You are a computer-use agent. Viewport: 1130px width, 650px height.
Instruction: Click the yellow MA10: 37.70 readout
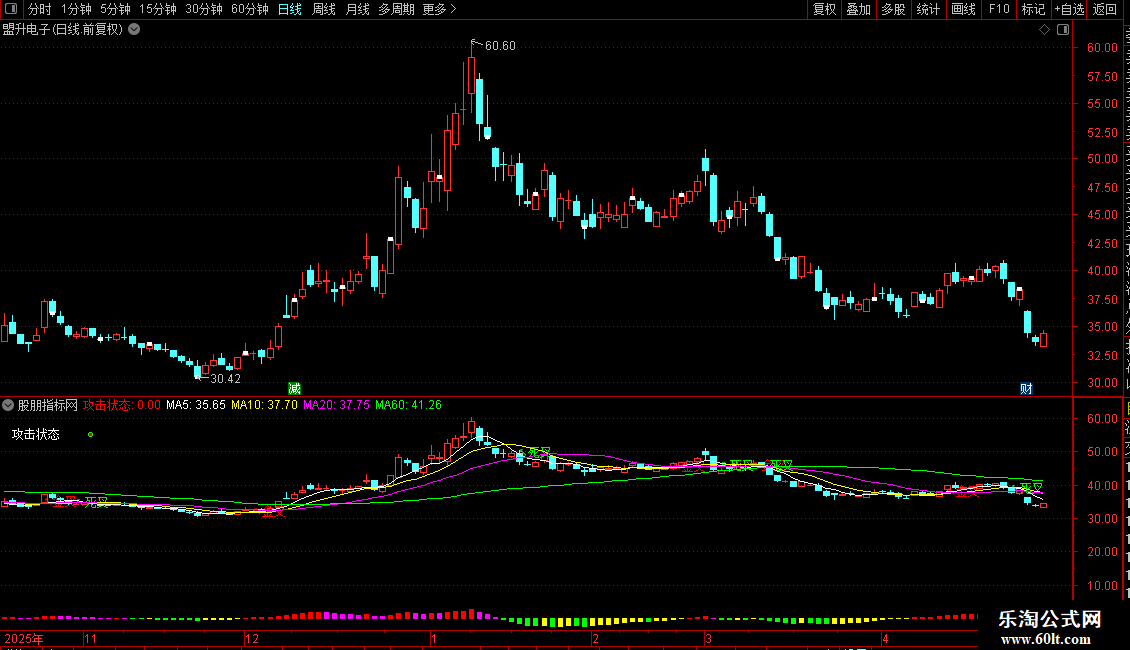(x=264, y=405)
